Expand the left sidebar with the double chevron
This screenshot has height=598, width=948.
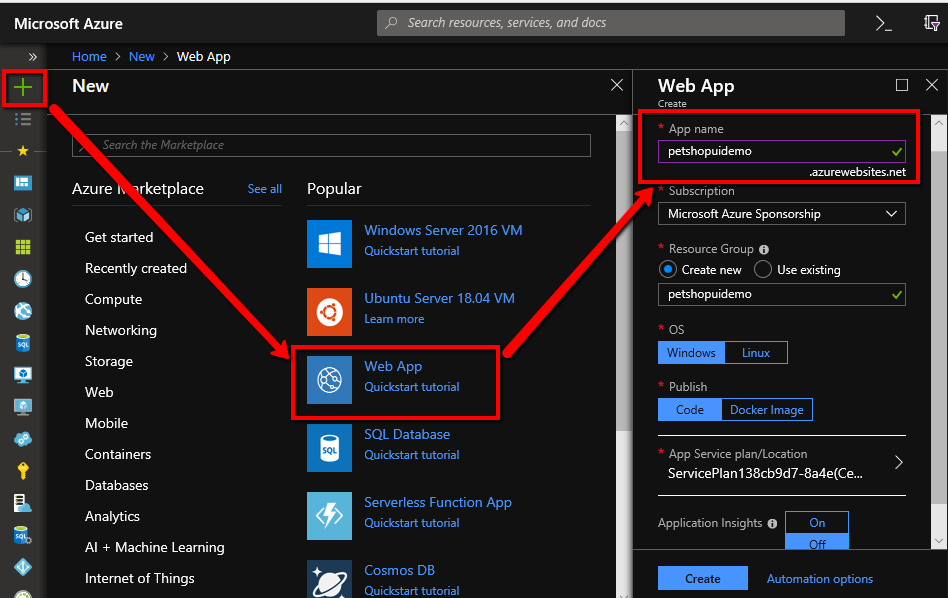(33, 57)
